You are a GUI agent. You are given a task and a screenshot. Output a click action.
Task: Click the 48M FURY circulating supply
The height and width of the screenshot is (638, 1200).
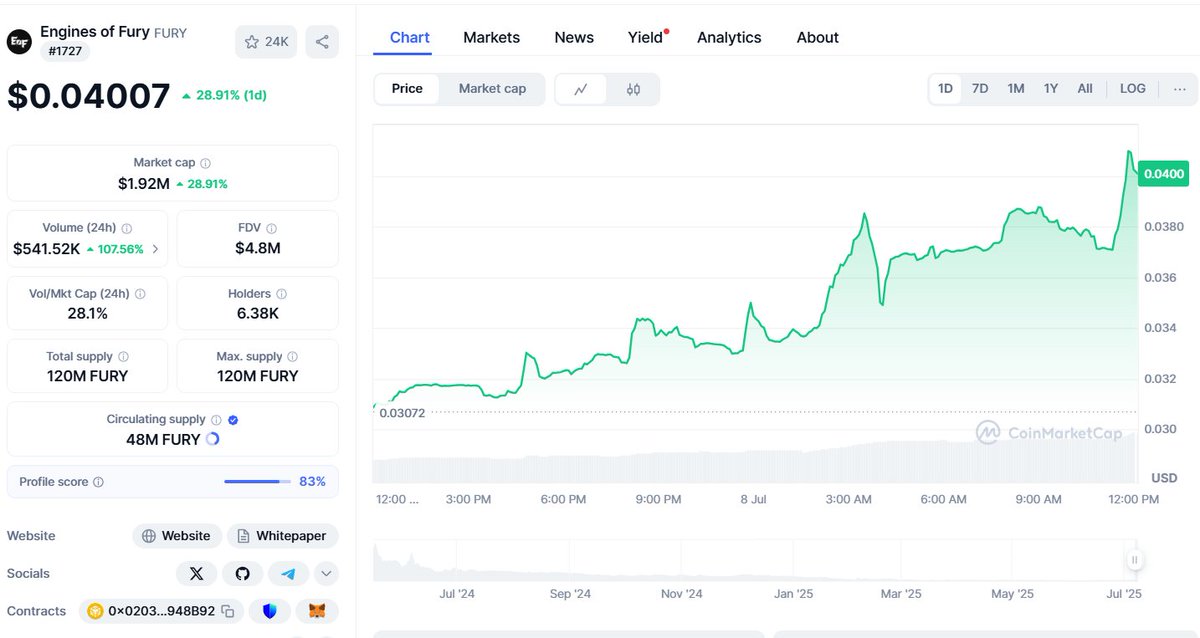[x=161, y=439]
